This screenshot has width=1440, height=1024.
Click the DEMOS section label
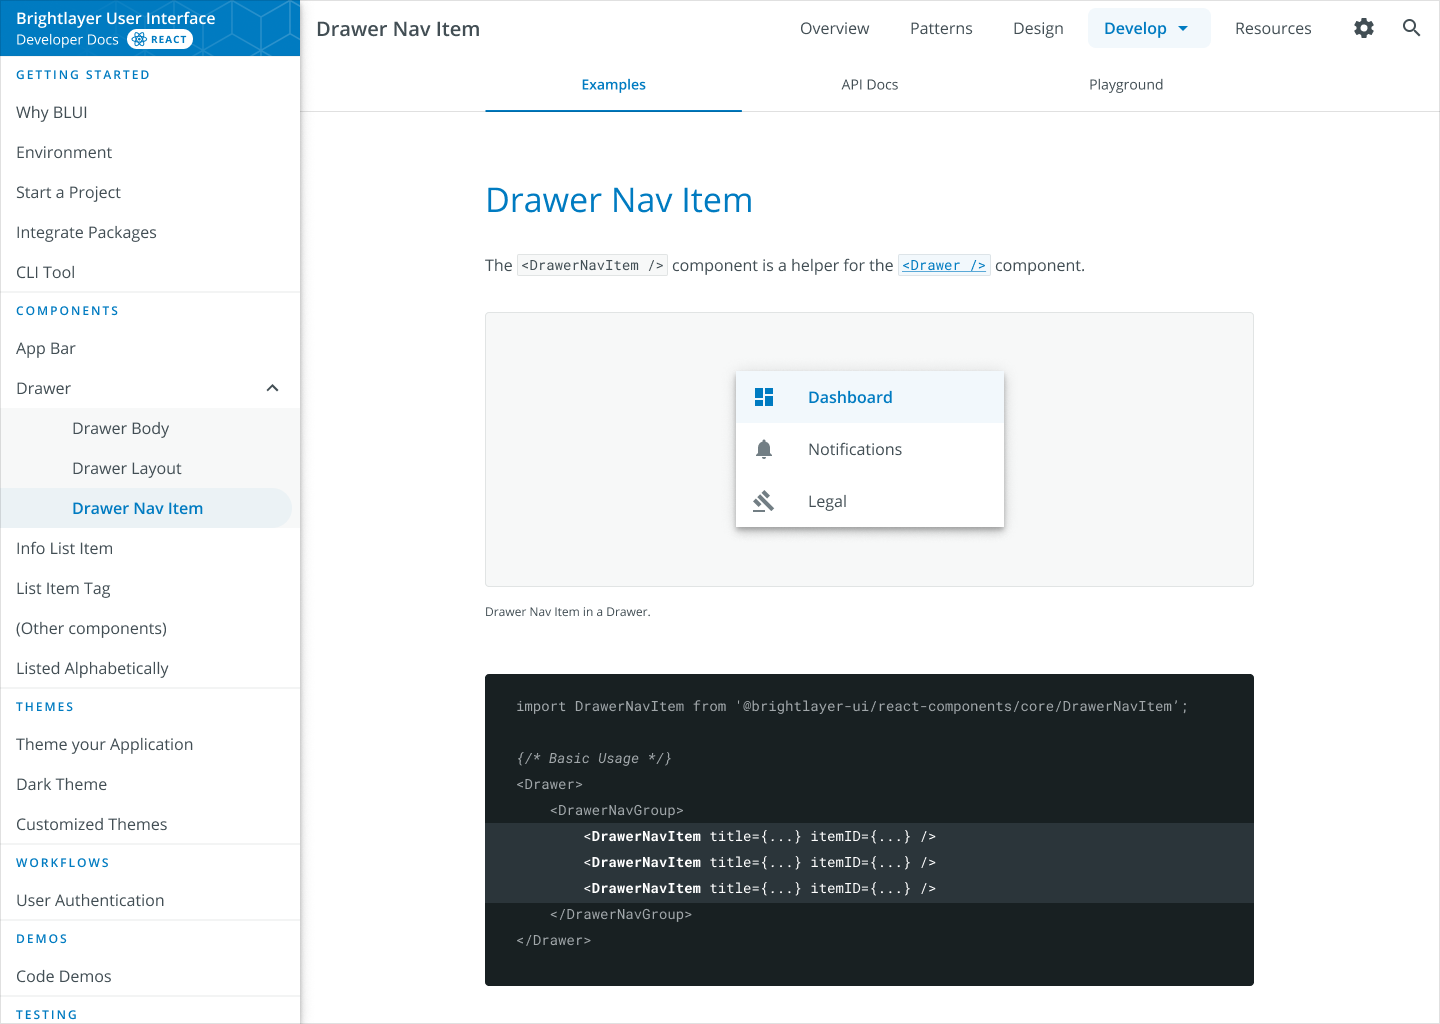tap(42, 939)
